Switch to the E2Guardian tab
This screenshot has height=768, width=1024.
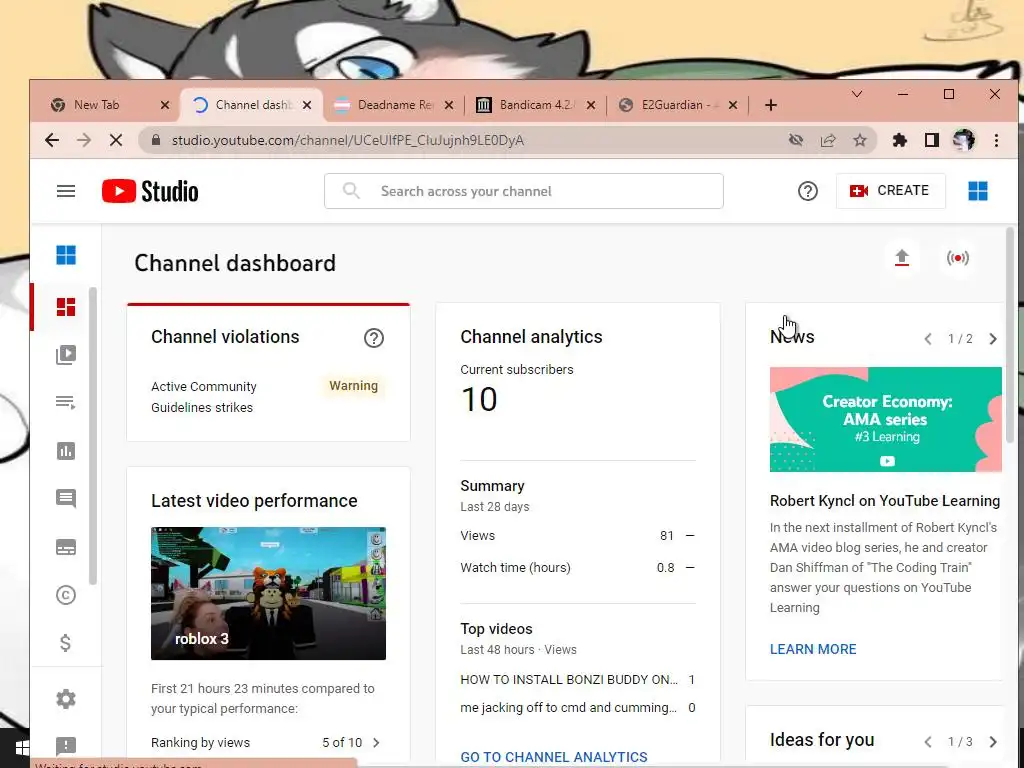point(679,104)
